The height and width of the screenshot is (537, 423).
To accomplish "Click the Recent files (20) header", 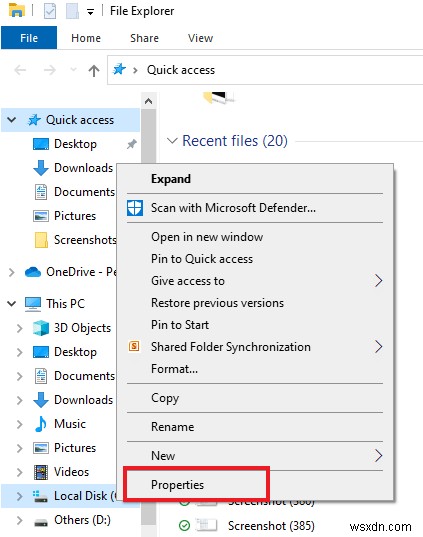I will pos(235,141).
